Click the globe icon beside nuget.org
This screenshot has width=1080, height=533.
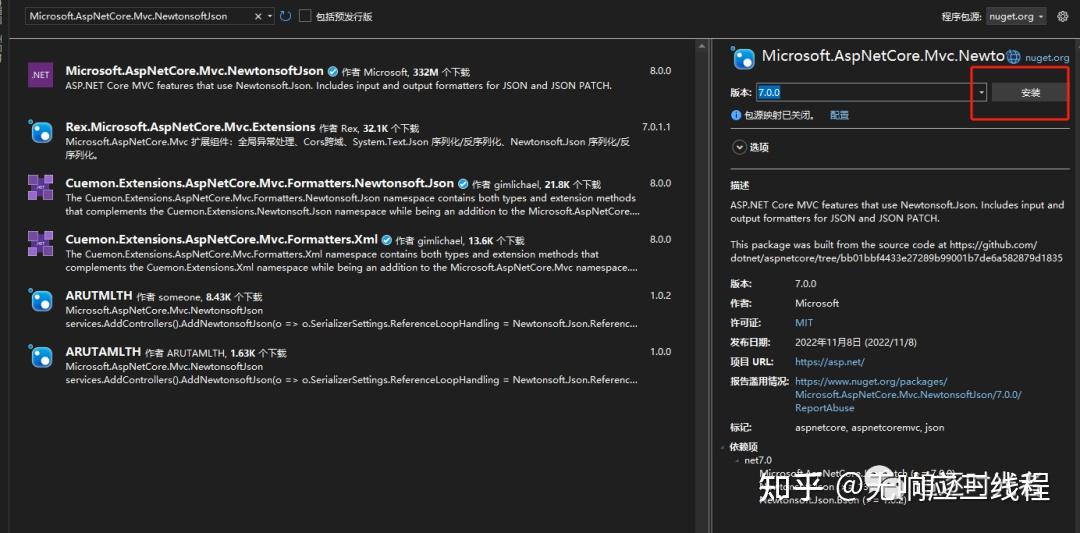pyautogui.click(x=1013, y=57)
